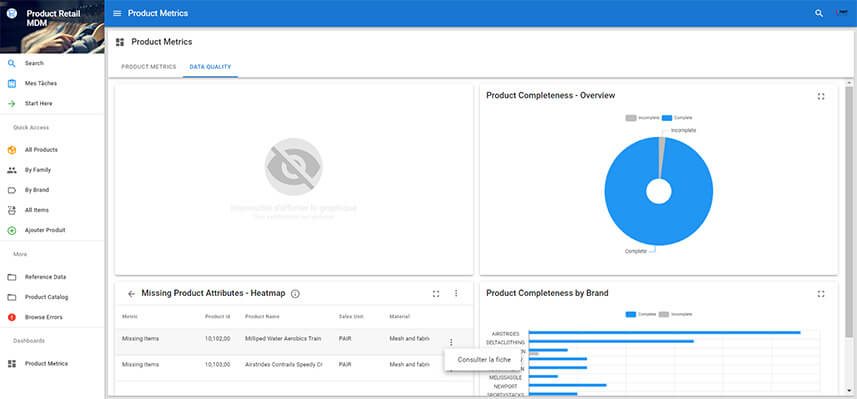
Task: Click the info icon next to Heatmap title
Action: 296,294
